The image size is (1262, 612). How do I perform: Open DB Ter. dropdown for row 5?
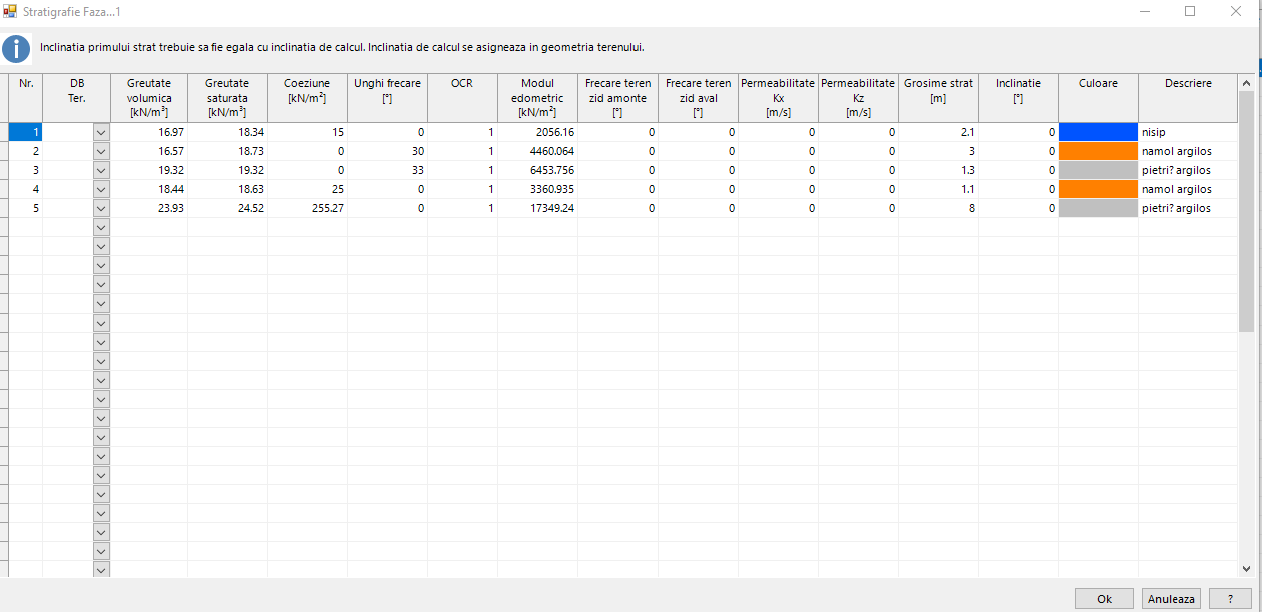click(101, 208)
